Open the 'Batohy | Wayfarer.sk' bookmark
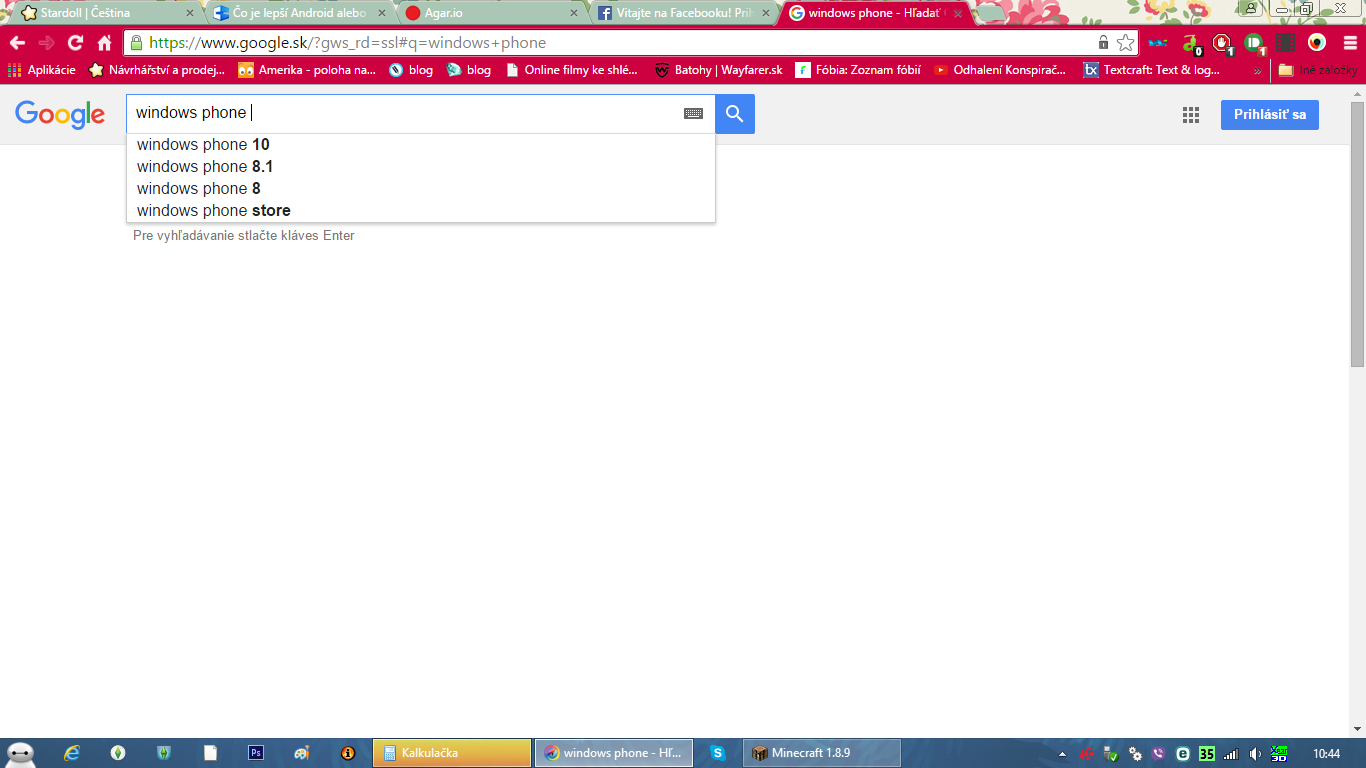This screenshot has height=768, width=1366. pyautogui.click(x=718, y=70)
